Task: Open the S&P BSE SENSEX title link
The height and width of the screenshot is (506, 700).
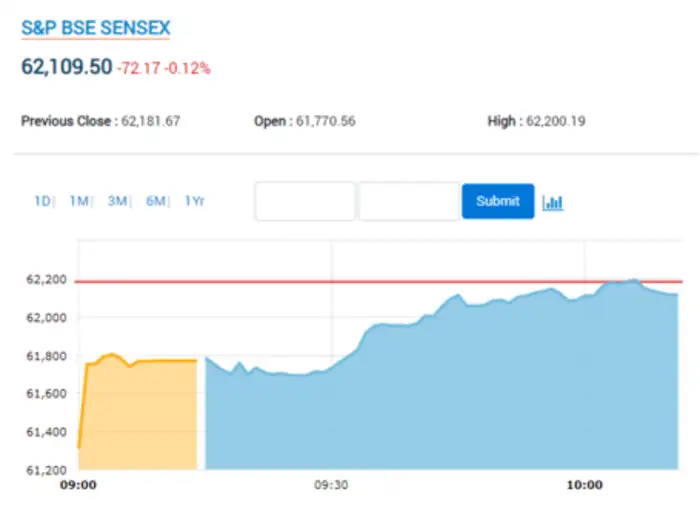Action: tap(96, 28)
